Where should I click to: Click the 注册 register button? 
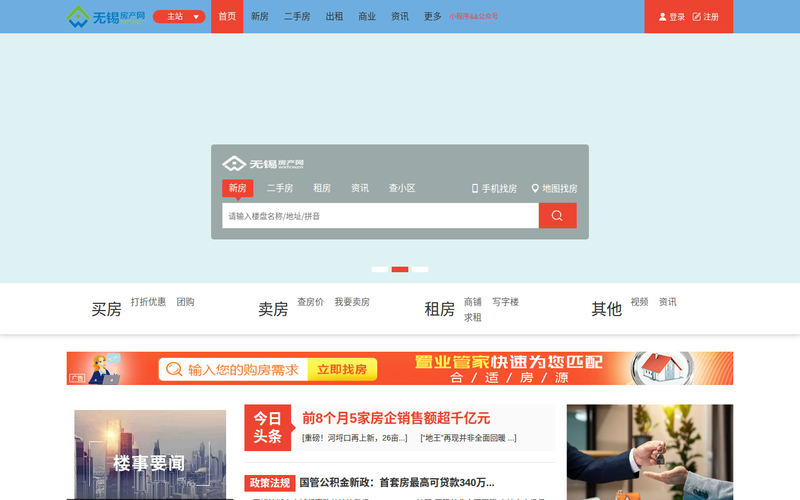706,17
